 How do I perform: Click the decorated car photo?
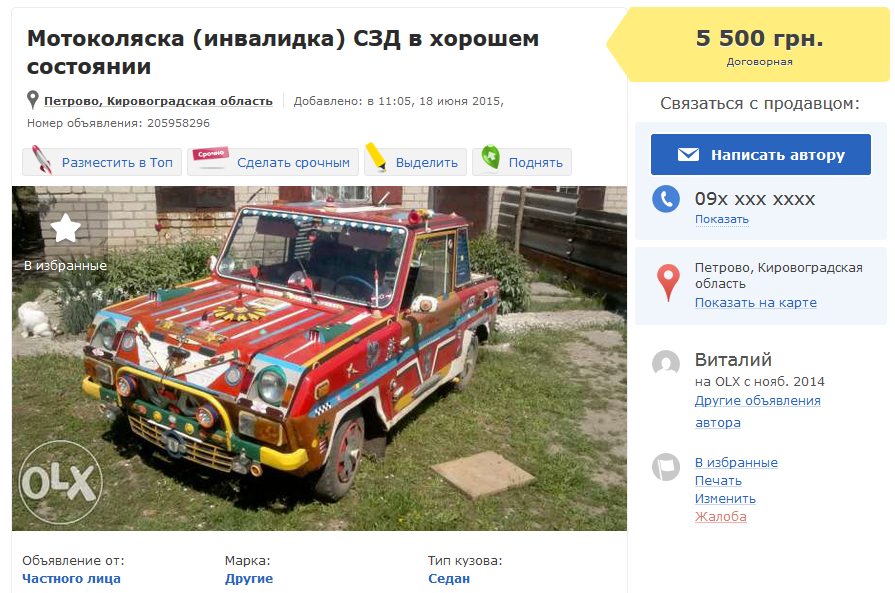point(319,358)
